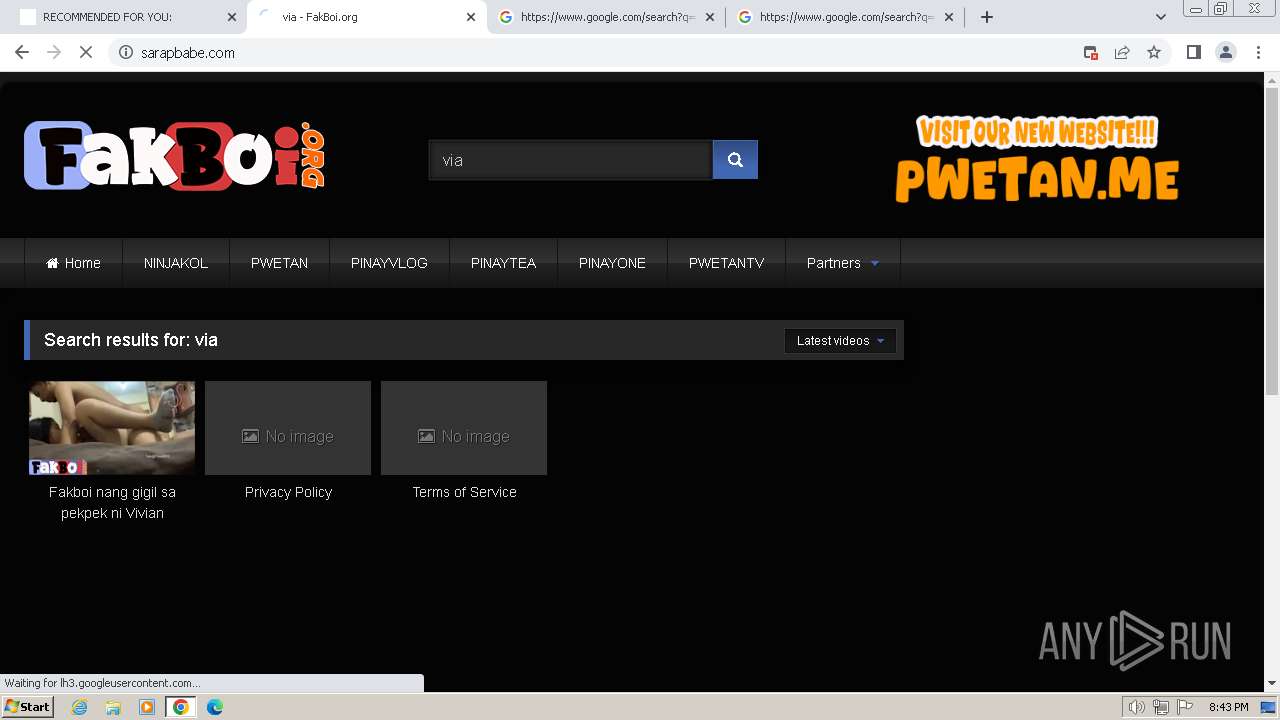
Task: Click the No image thumbnail above Privacy Policy
Action: 288,428
